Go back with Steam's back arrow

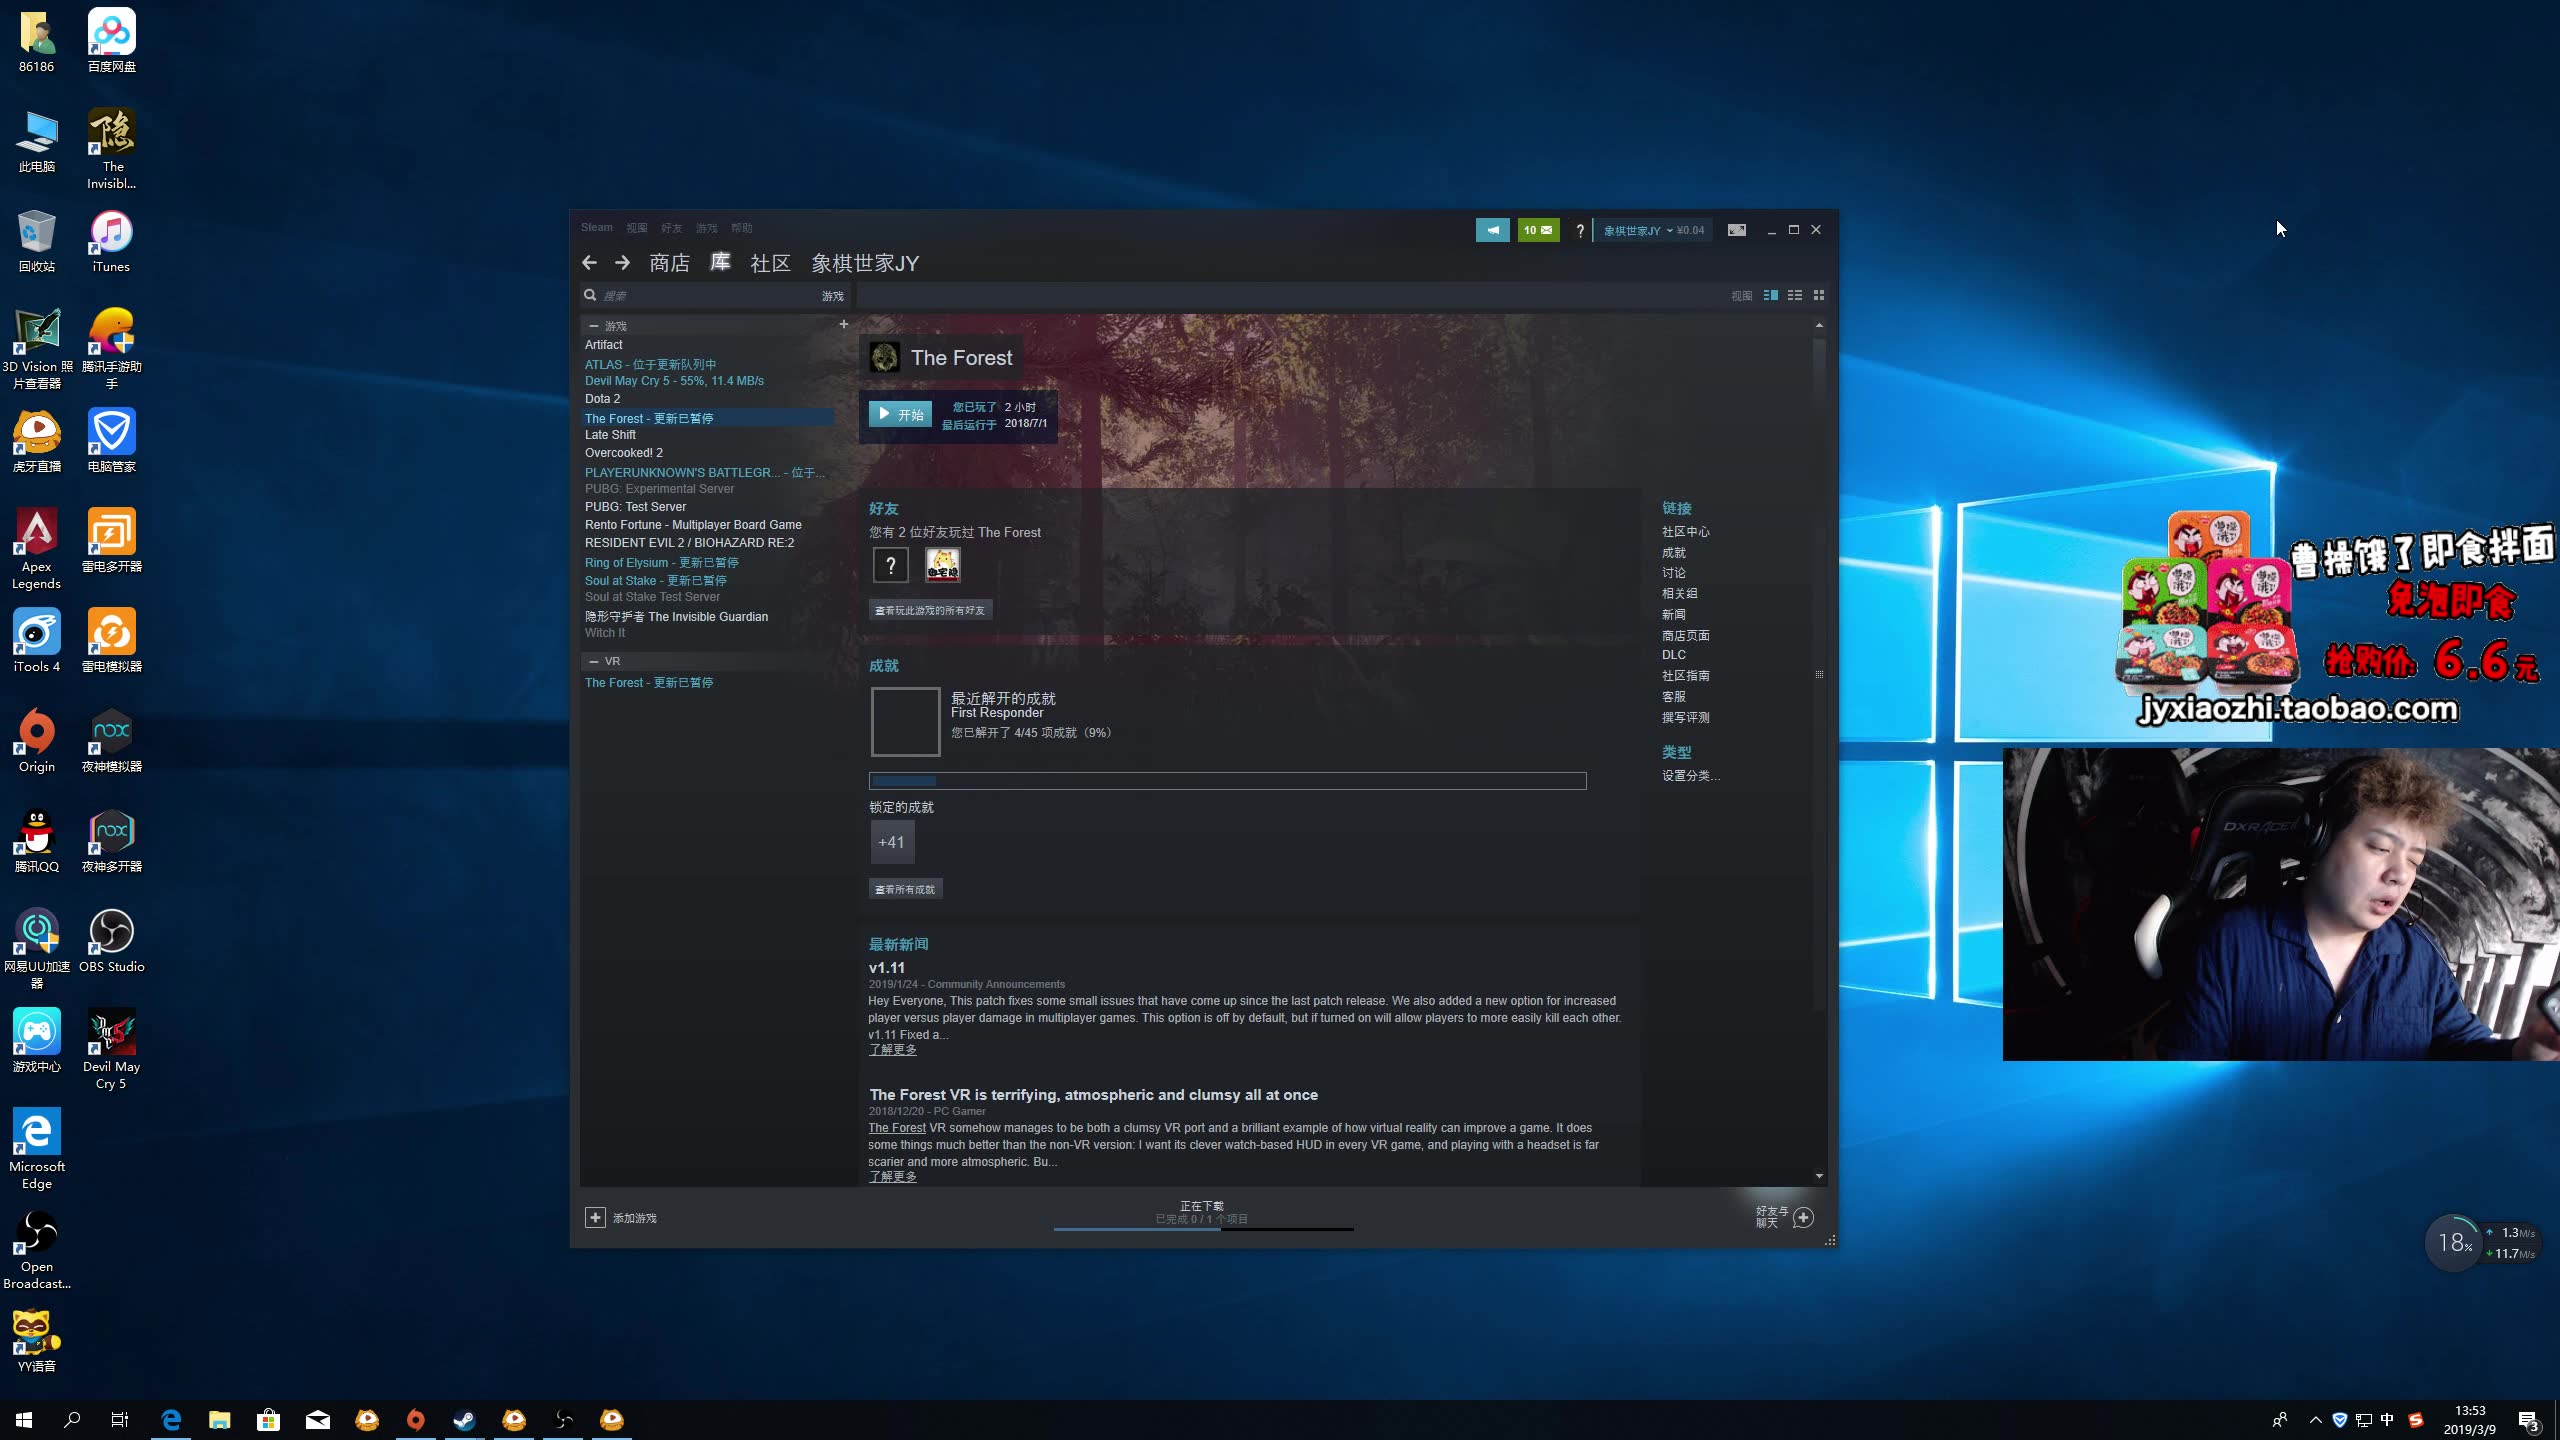(x=589, y=263)
